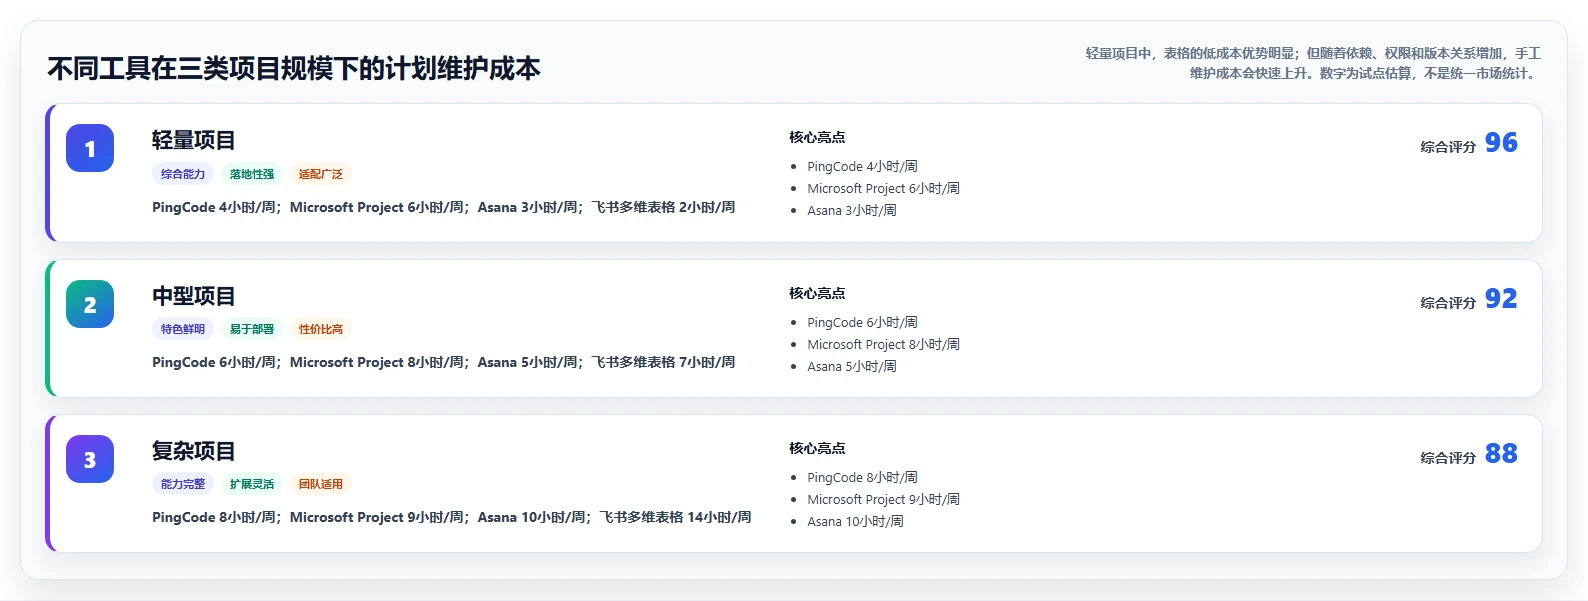Click the 特色鲜明 tag
This screenshot has height=601, width=1588.
[183, 329]
